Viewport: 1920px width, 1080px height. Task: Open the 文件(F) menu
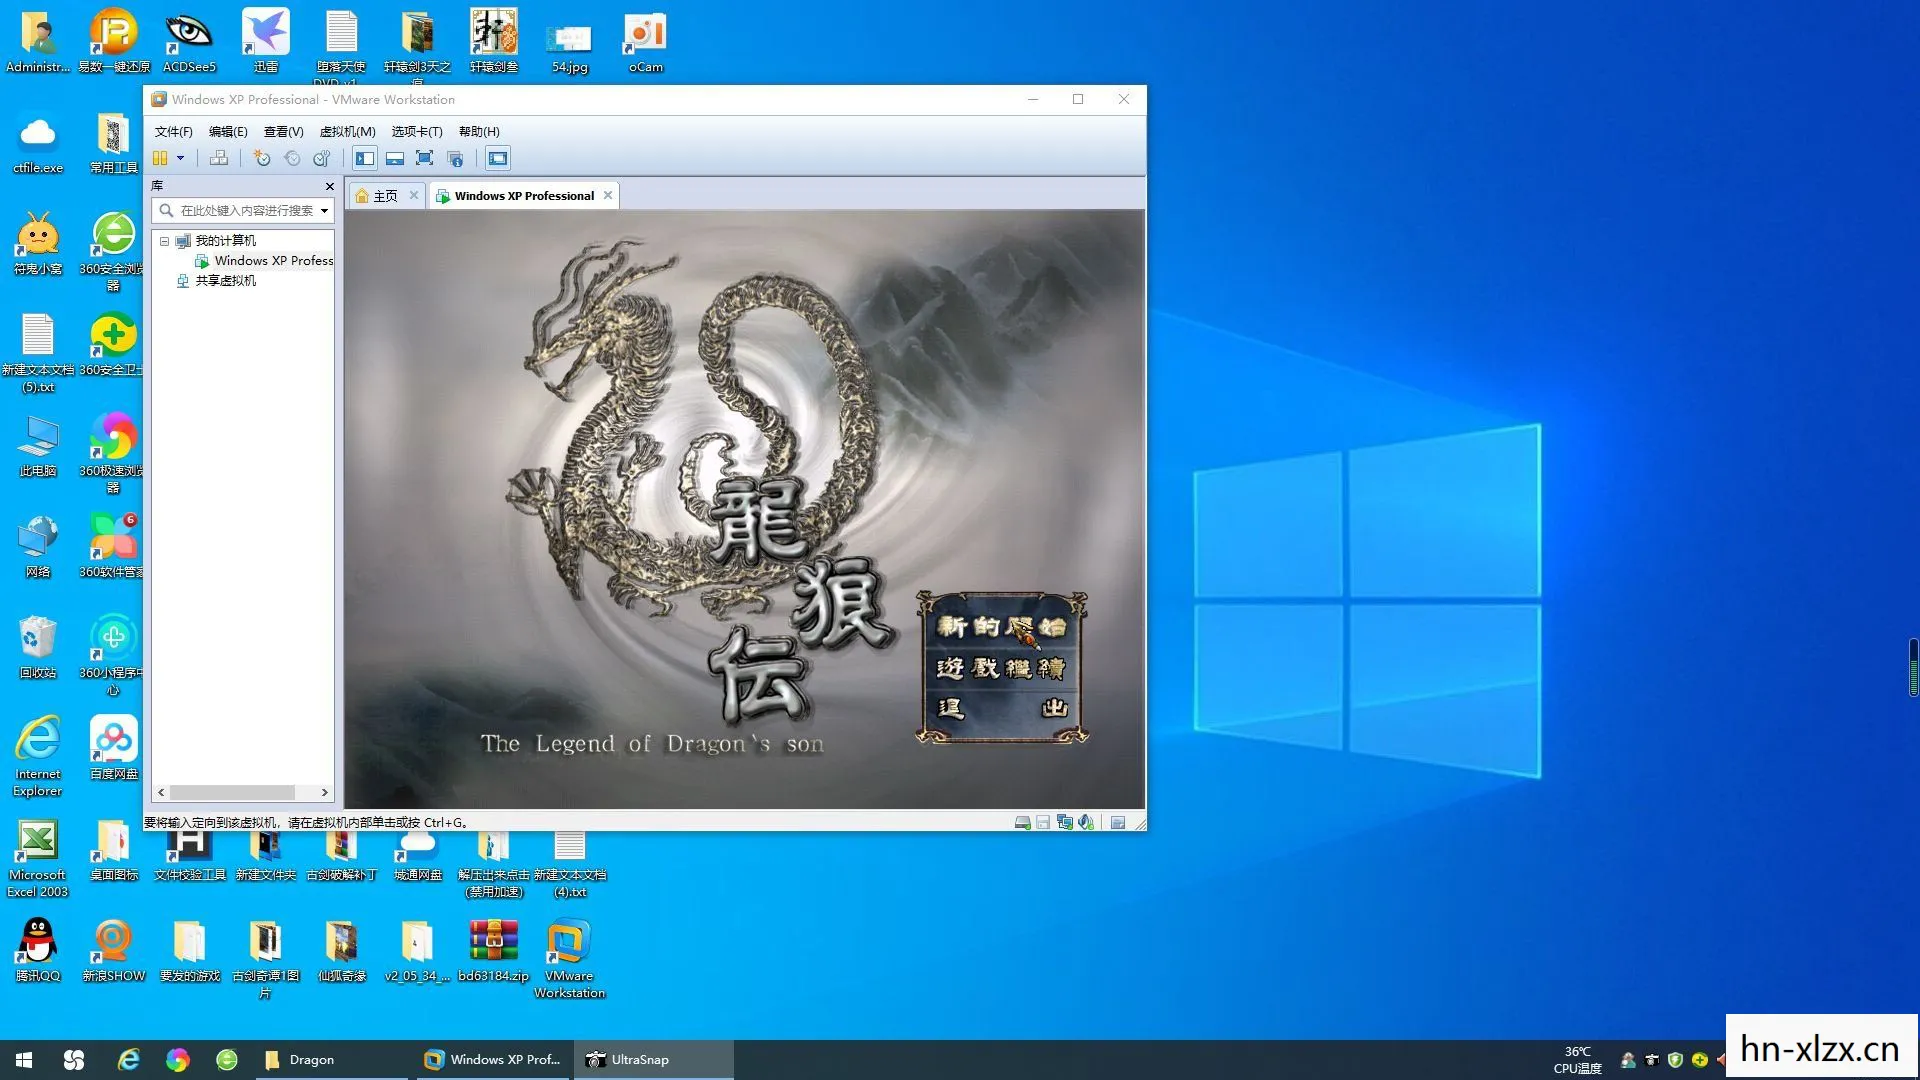click(173, 131)
